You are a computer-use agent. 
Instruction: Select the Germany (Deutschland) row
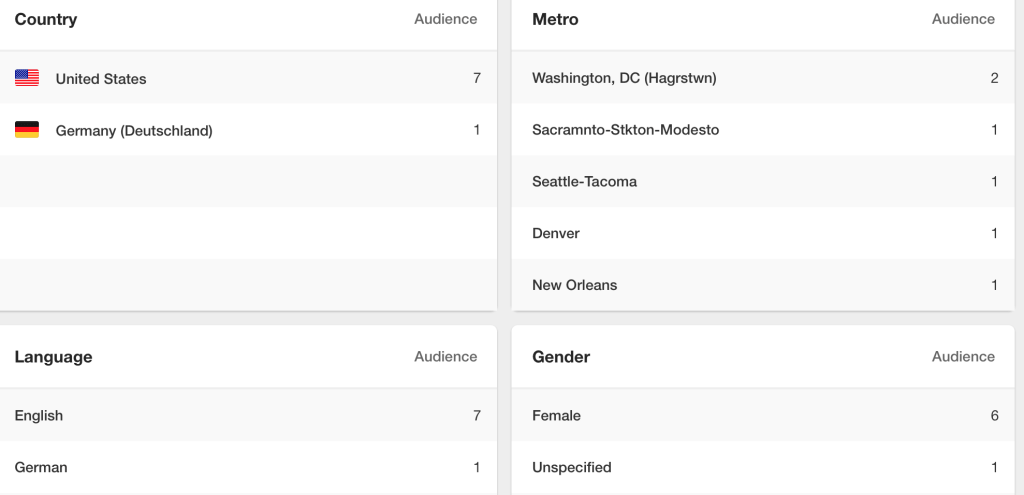tap(248, 130)
